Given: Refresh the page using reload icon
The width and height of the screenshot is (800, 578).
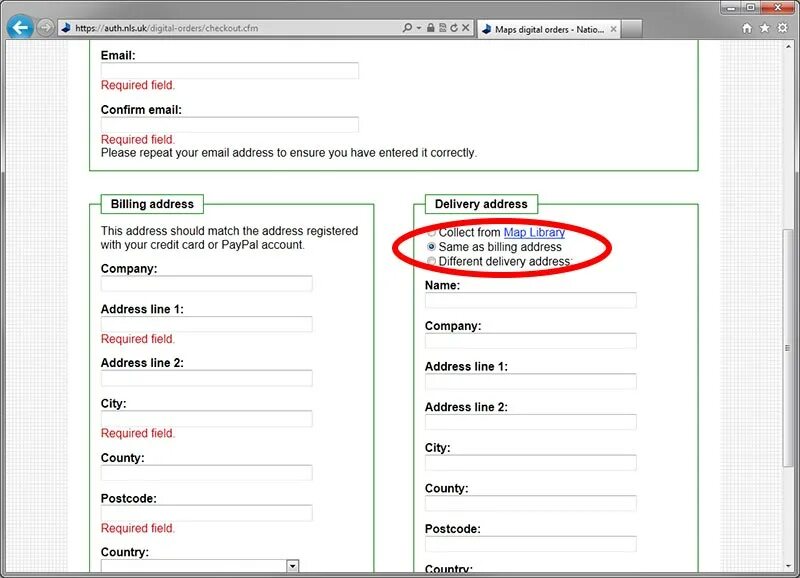Looking at the screenshot, I should pos(454,28).
